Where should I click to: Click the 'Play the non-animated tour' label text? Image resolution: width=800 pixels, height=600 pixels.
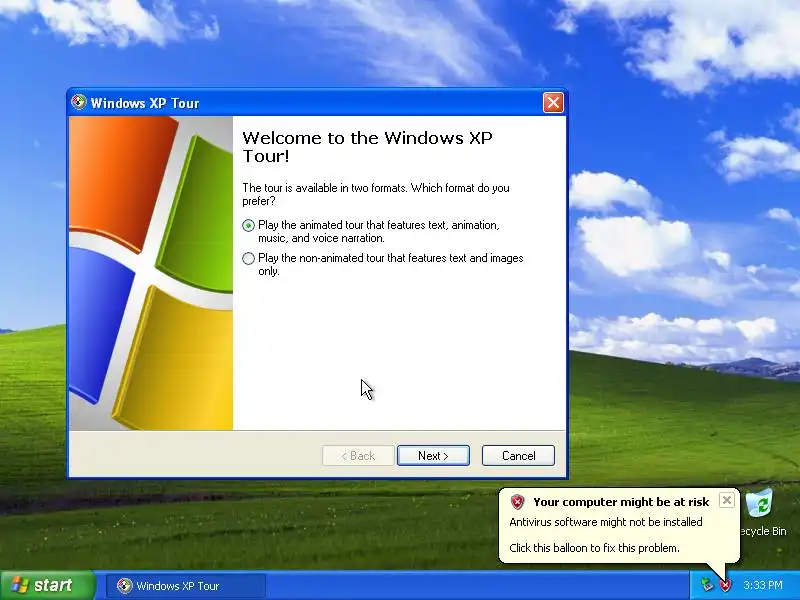391,264
